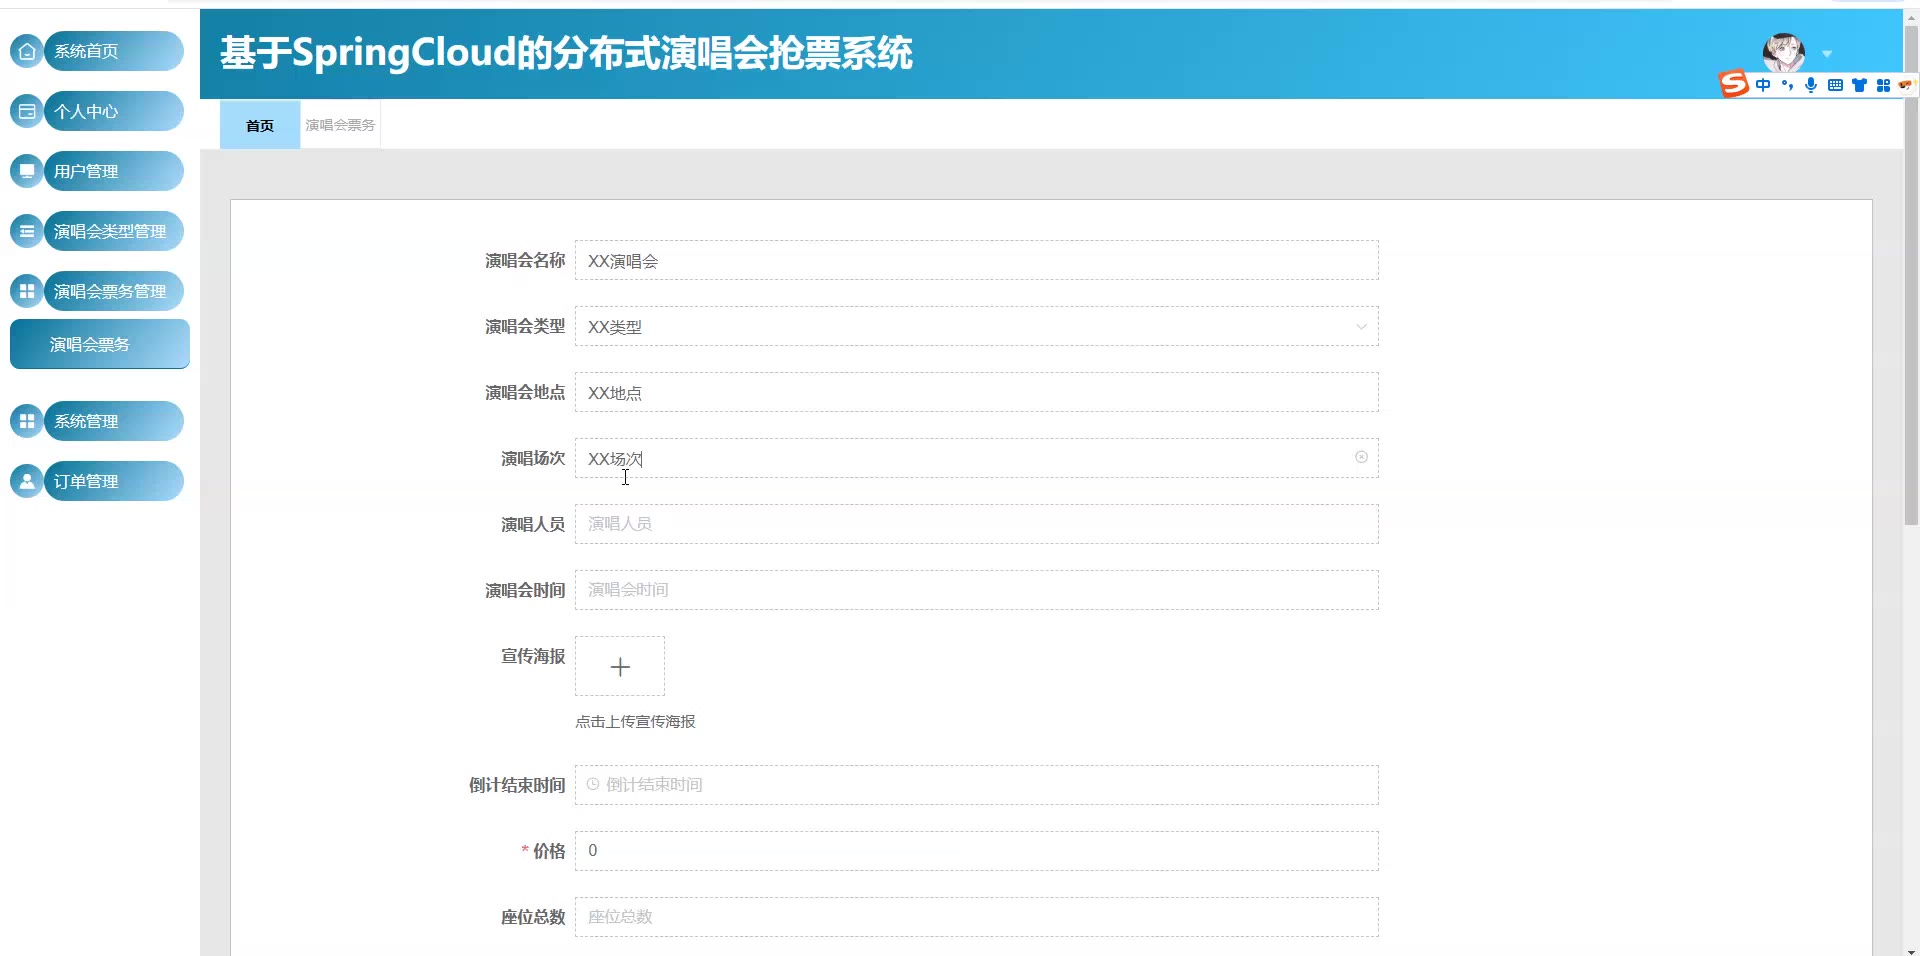Open the Sogou soft keyboard icon
Image resolution: width=1920 pixels, height=956 pixels.
click(1835, 85)
